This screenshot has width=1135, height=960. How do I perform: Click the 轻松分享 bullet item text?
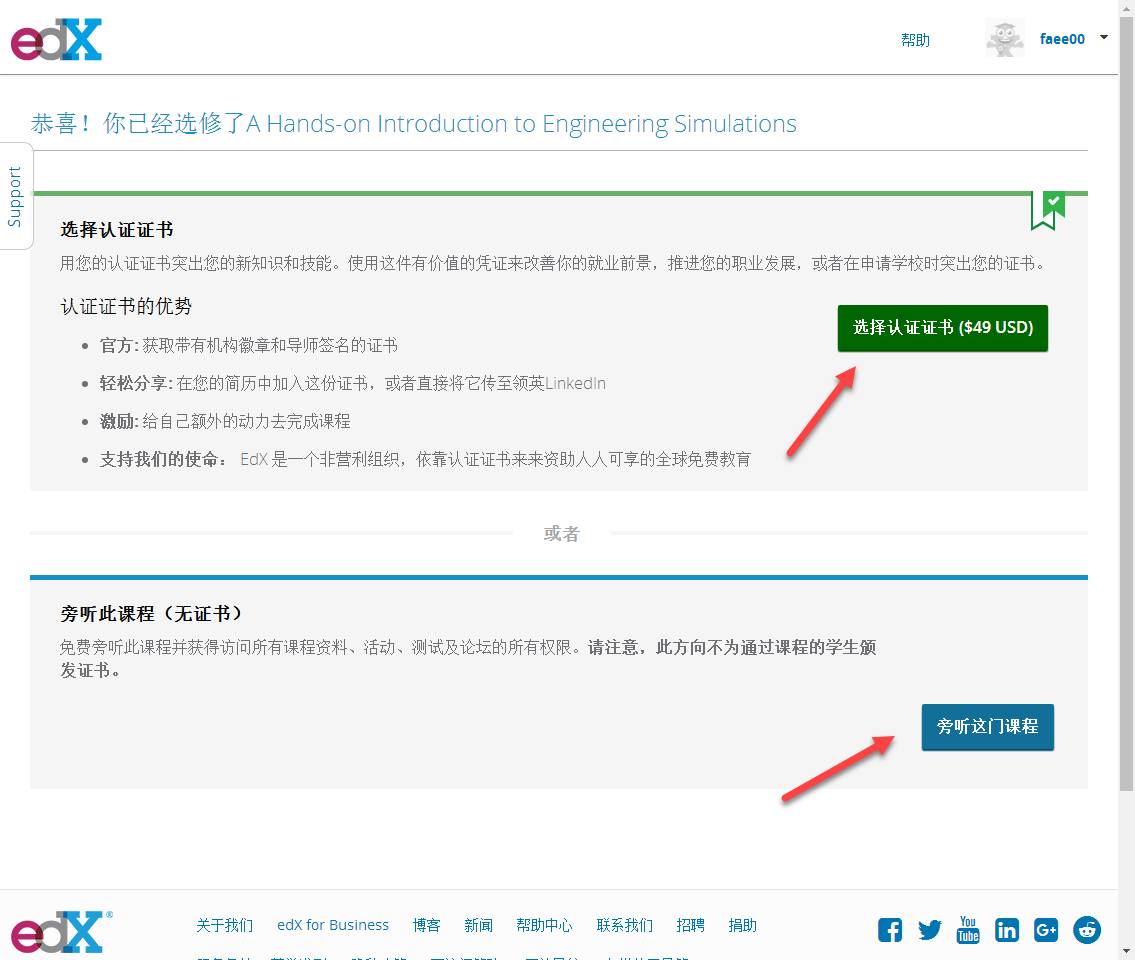[x=353, y=383]
